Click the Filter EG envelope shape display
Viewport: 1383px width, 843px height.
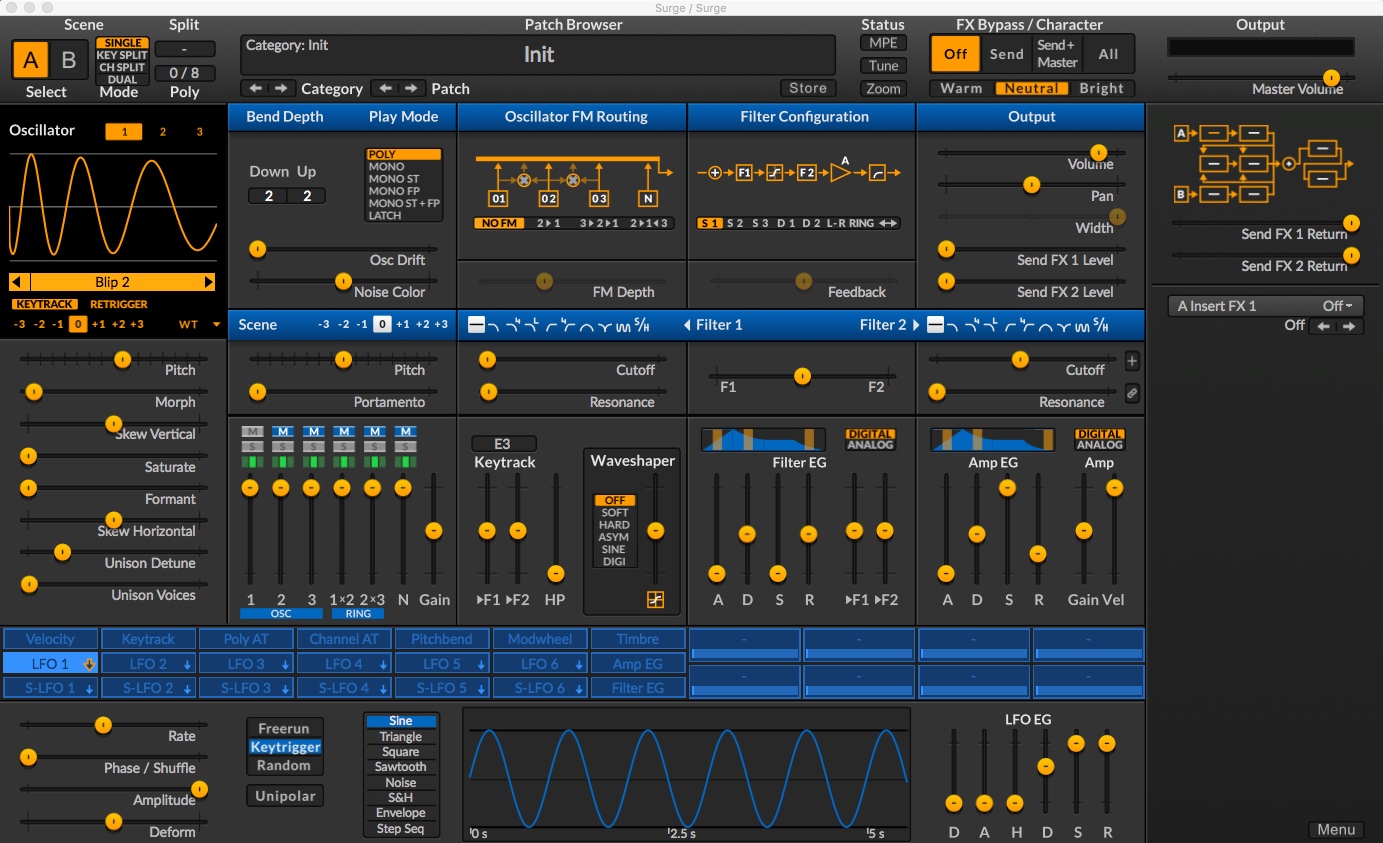coord(763,439)
